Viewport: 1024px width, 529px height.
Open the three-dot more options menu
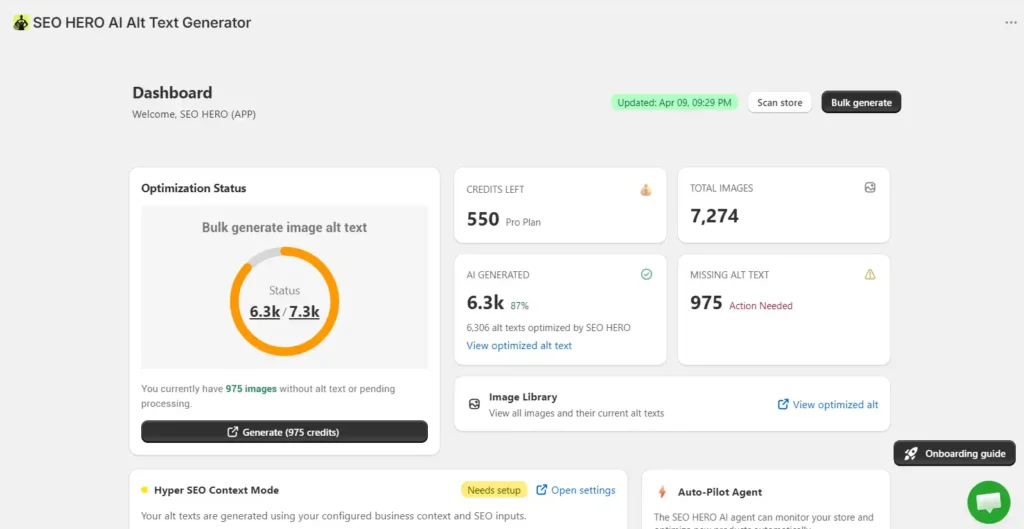point(1010,23)
